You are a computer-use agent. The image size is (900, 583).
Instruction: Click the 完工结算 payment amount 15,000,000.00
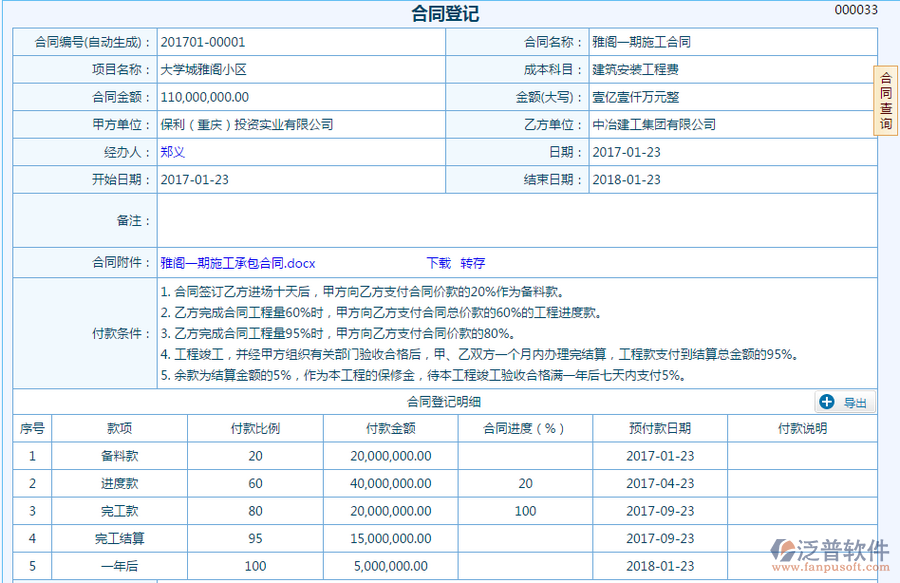click(x=390, y=538)
